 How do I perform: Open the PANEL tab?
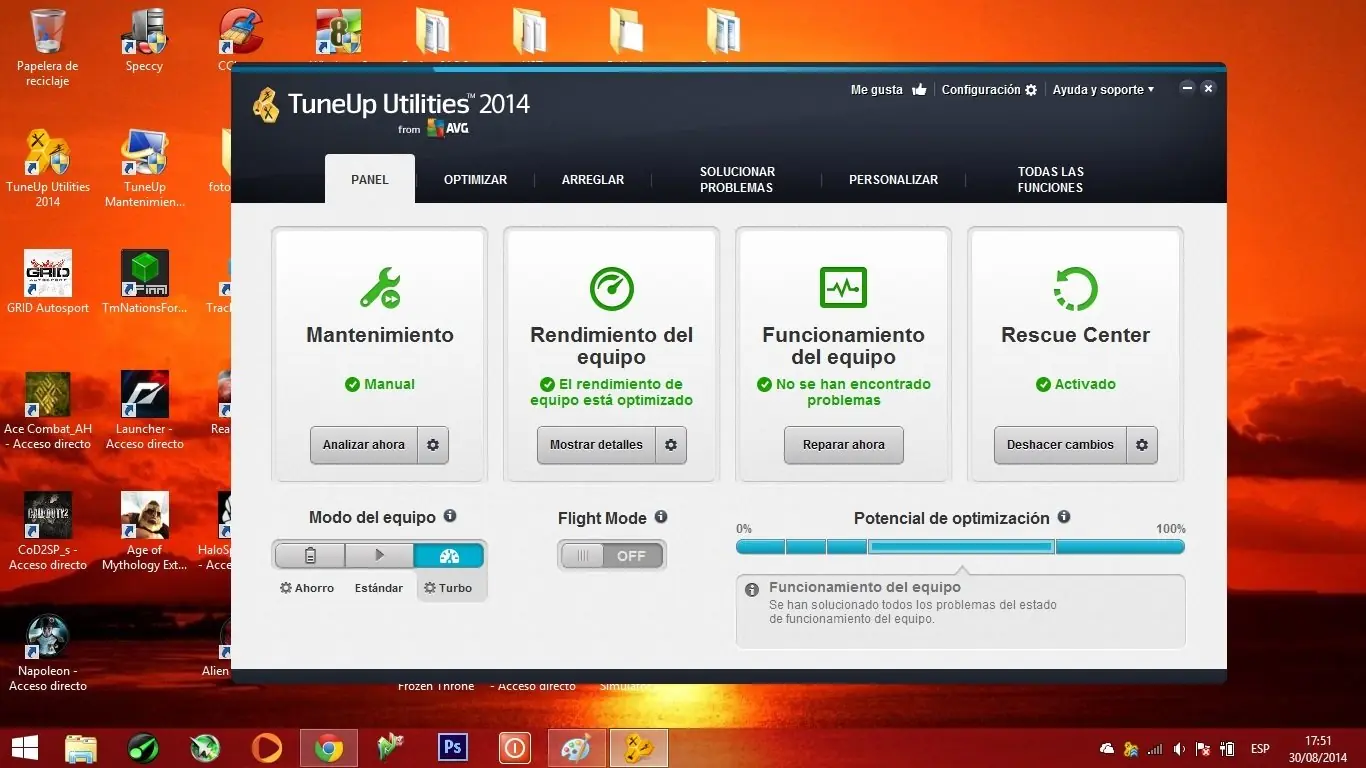click(370, 179)
